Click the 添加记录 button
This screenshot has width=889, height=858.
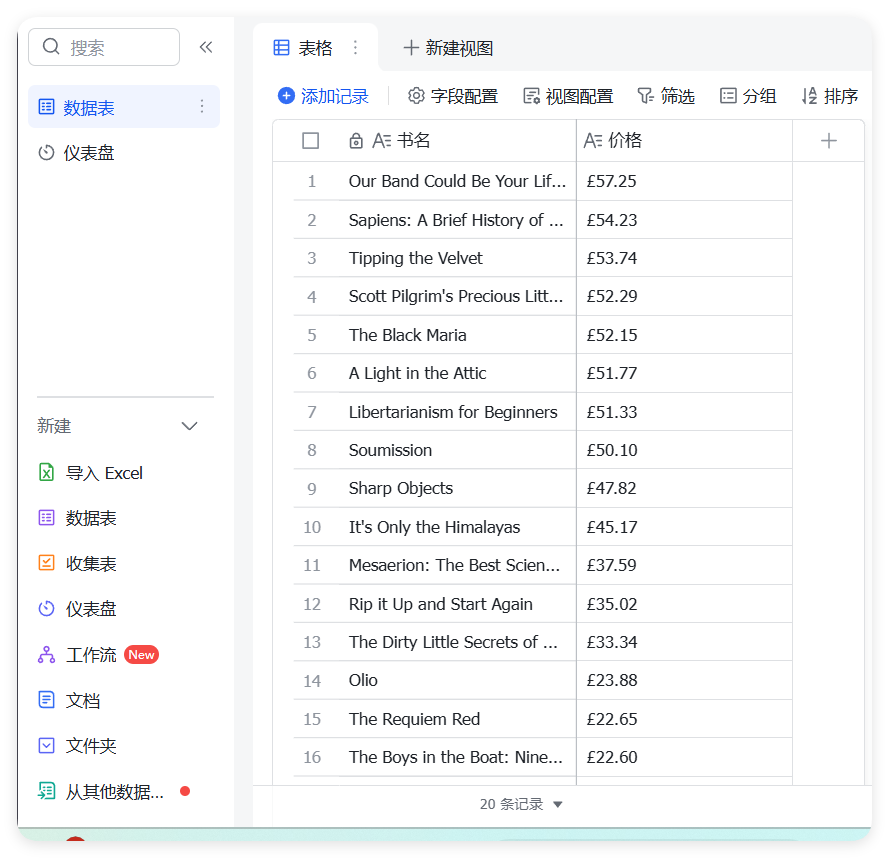[323, 96]
